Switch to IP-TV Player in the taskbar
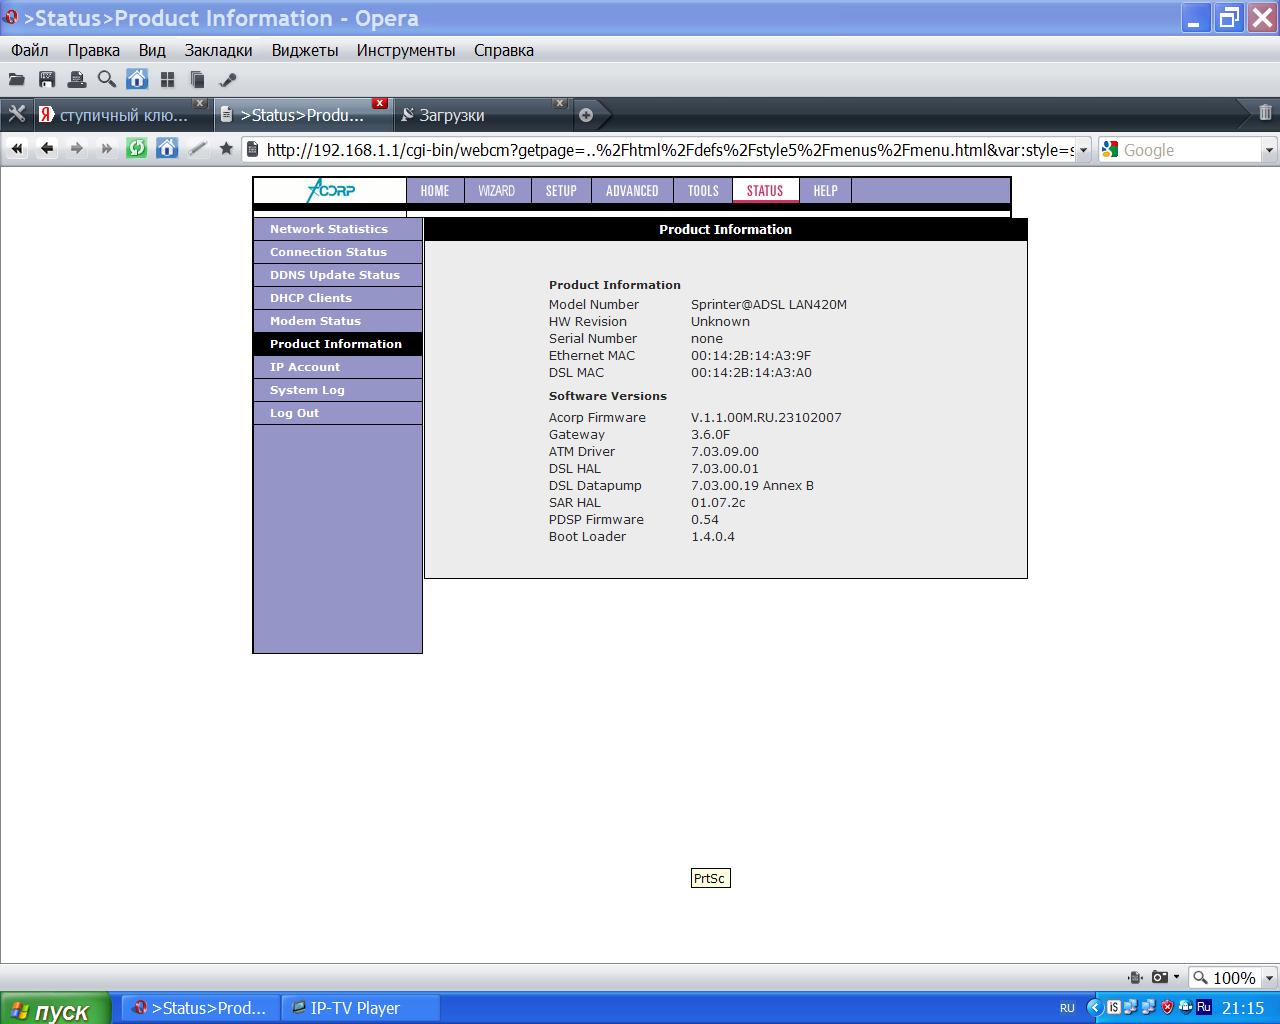Viewport: 1280px width, 1024px height. tap(360, 1008)
